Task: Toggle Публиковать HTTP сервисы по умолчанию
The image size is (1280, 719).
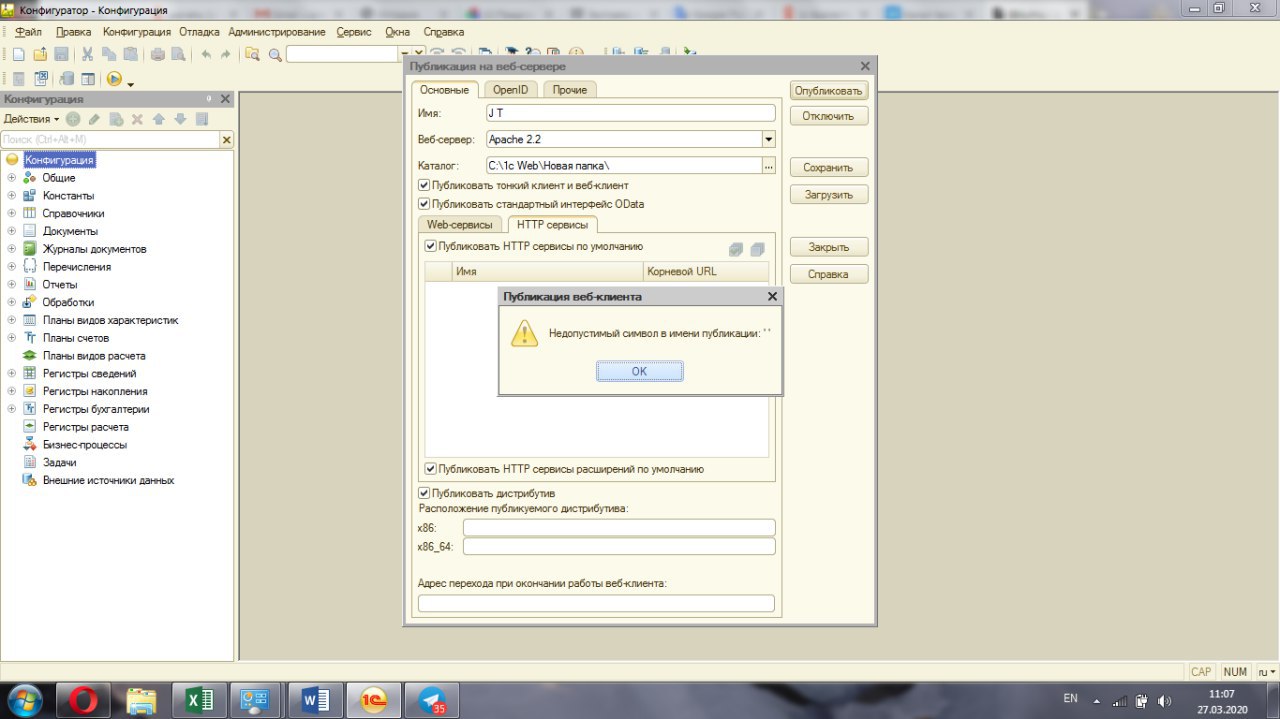Action: tap(431, 246)
